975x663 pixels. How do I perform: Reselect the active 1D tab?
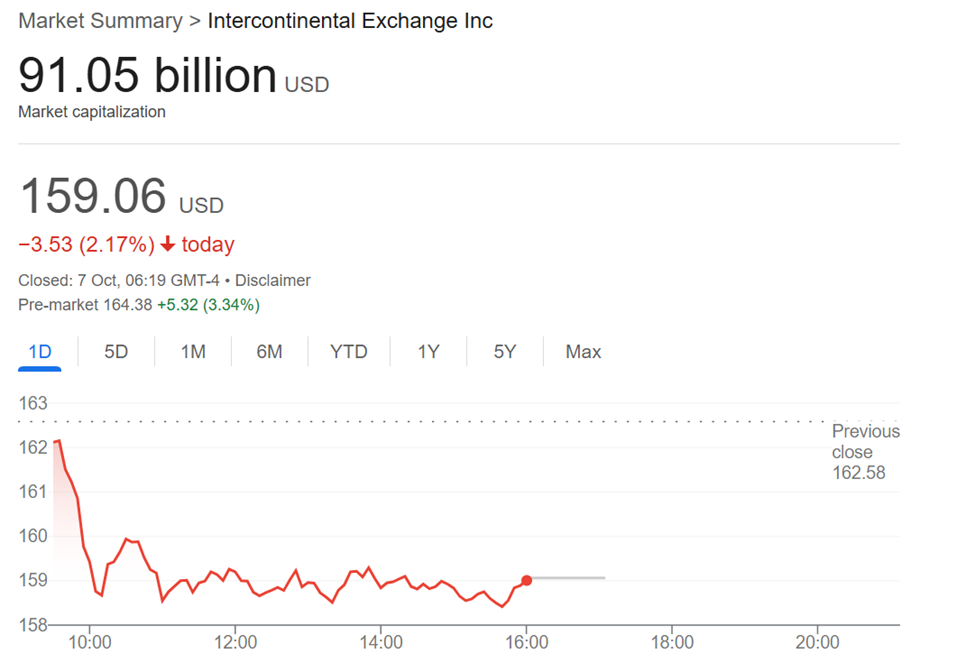[39, 351]
